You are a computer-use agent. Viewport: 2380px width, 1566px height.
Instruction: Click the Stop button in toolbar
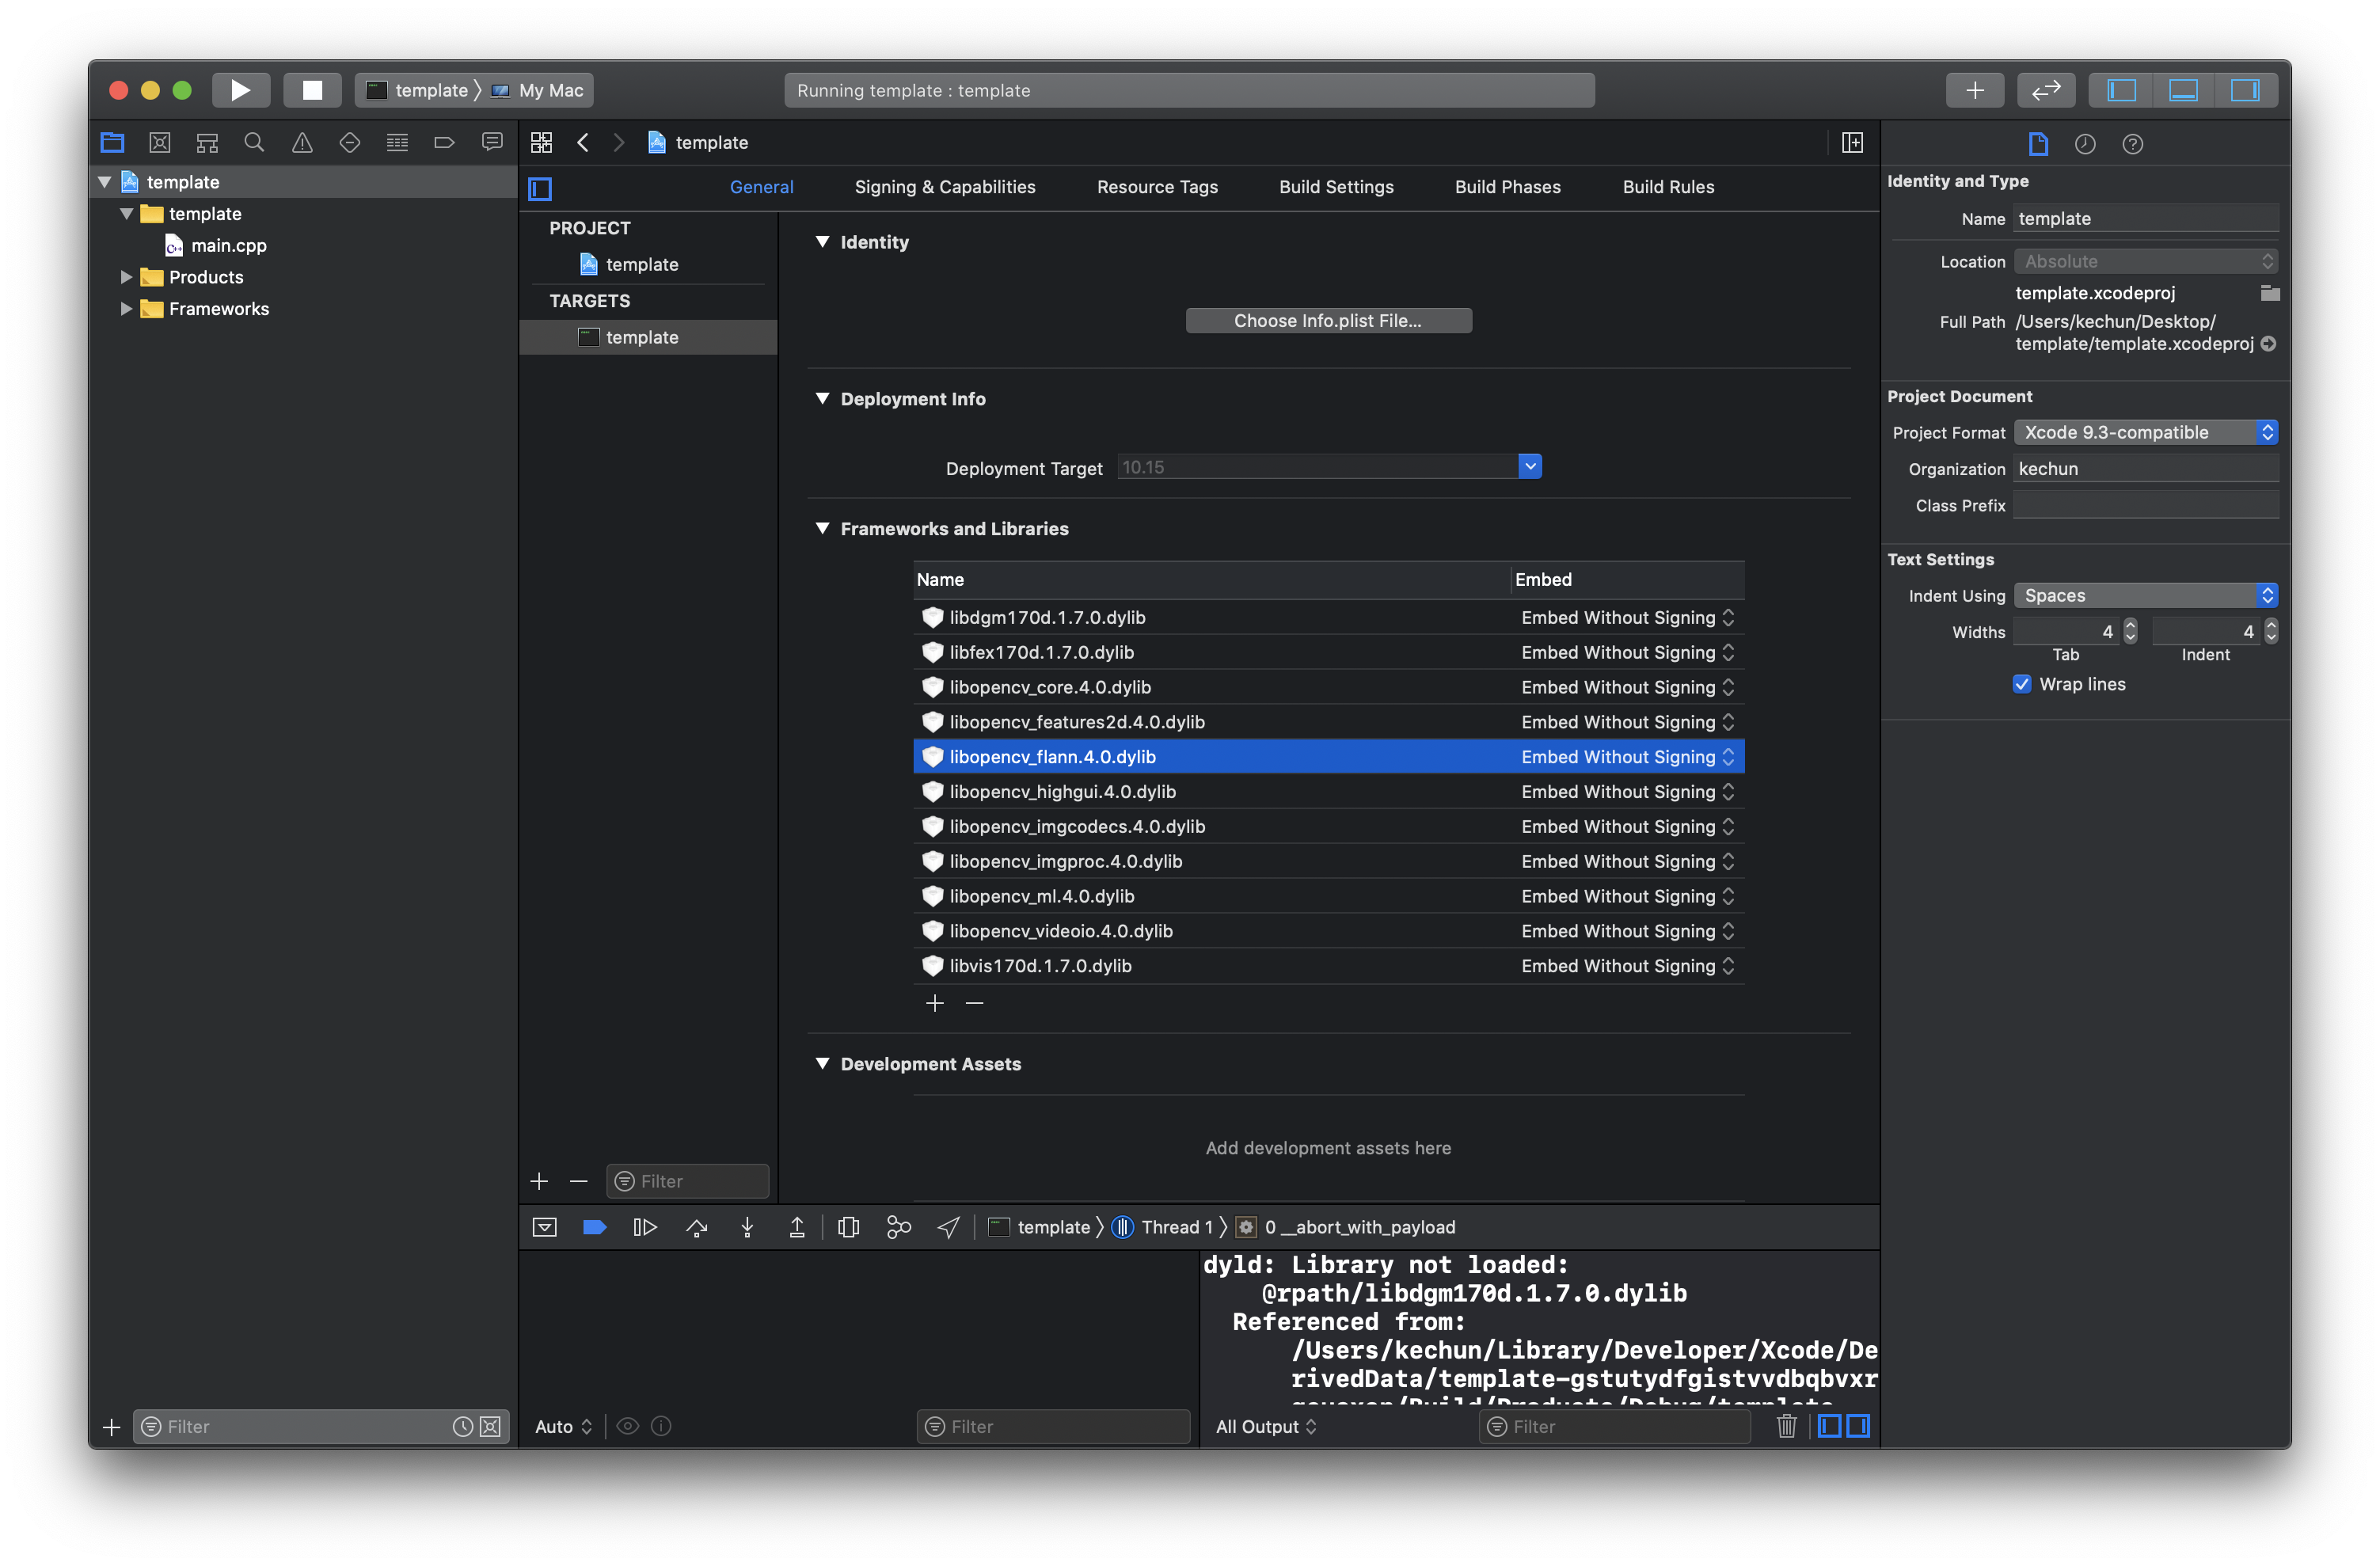tap(312, 90)
